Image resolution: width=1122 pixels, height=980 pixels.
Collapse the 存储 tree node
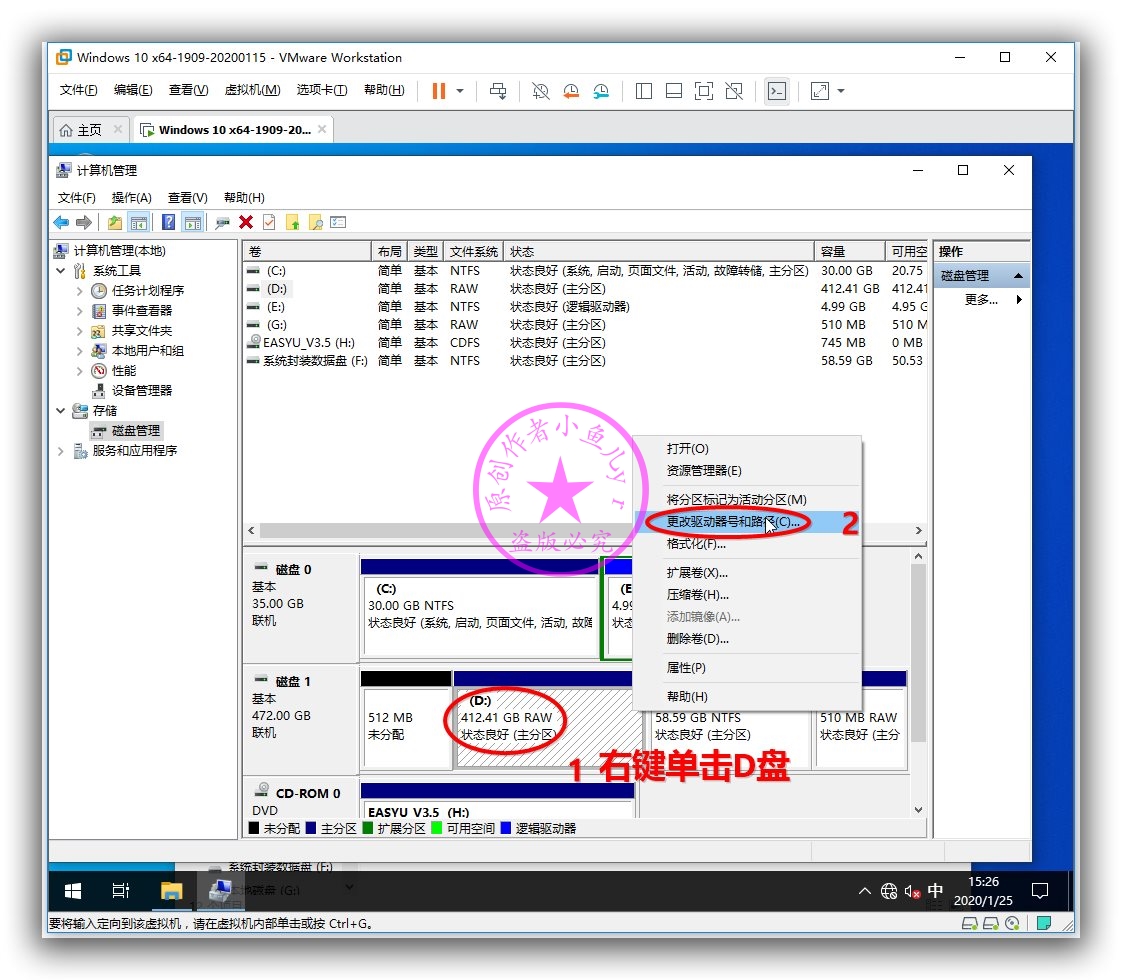[x=61, y=411]
